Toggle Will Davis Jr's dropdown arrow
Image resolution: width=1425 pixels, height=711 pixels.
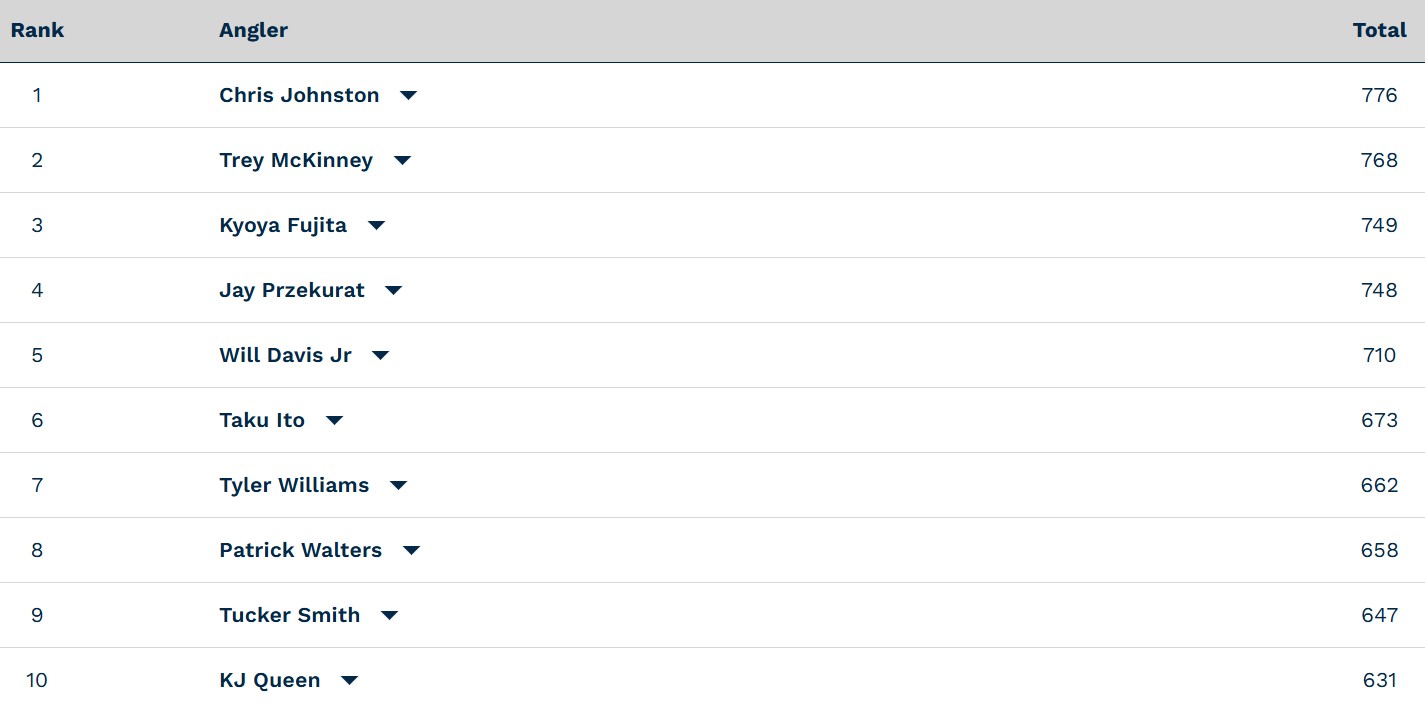(380, 356)
